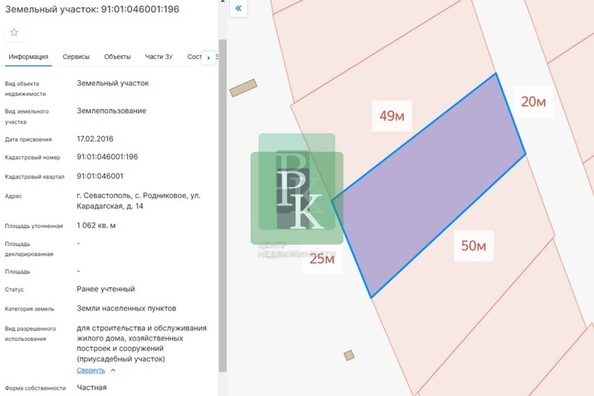Screen dimensions: 594x396
Task: Click the 25м boundary length label
Action: 322,259
